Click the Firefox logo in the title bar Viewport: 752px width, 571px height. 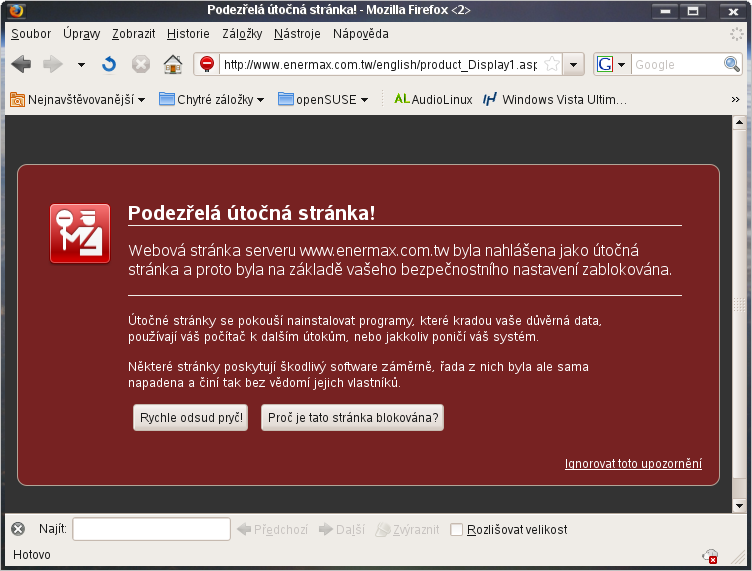point(16,10)
